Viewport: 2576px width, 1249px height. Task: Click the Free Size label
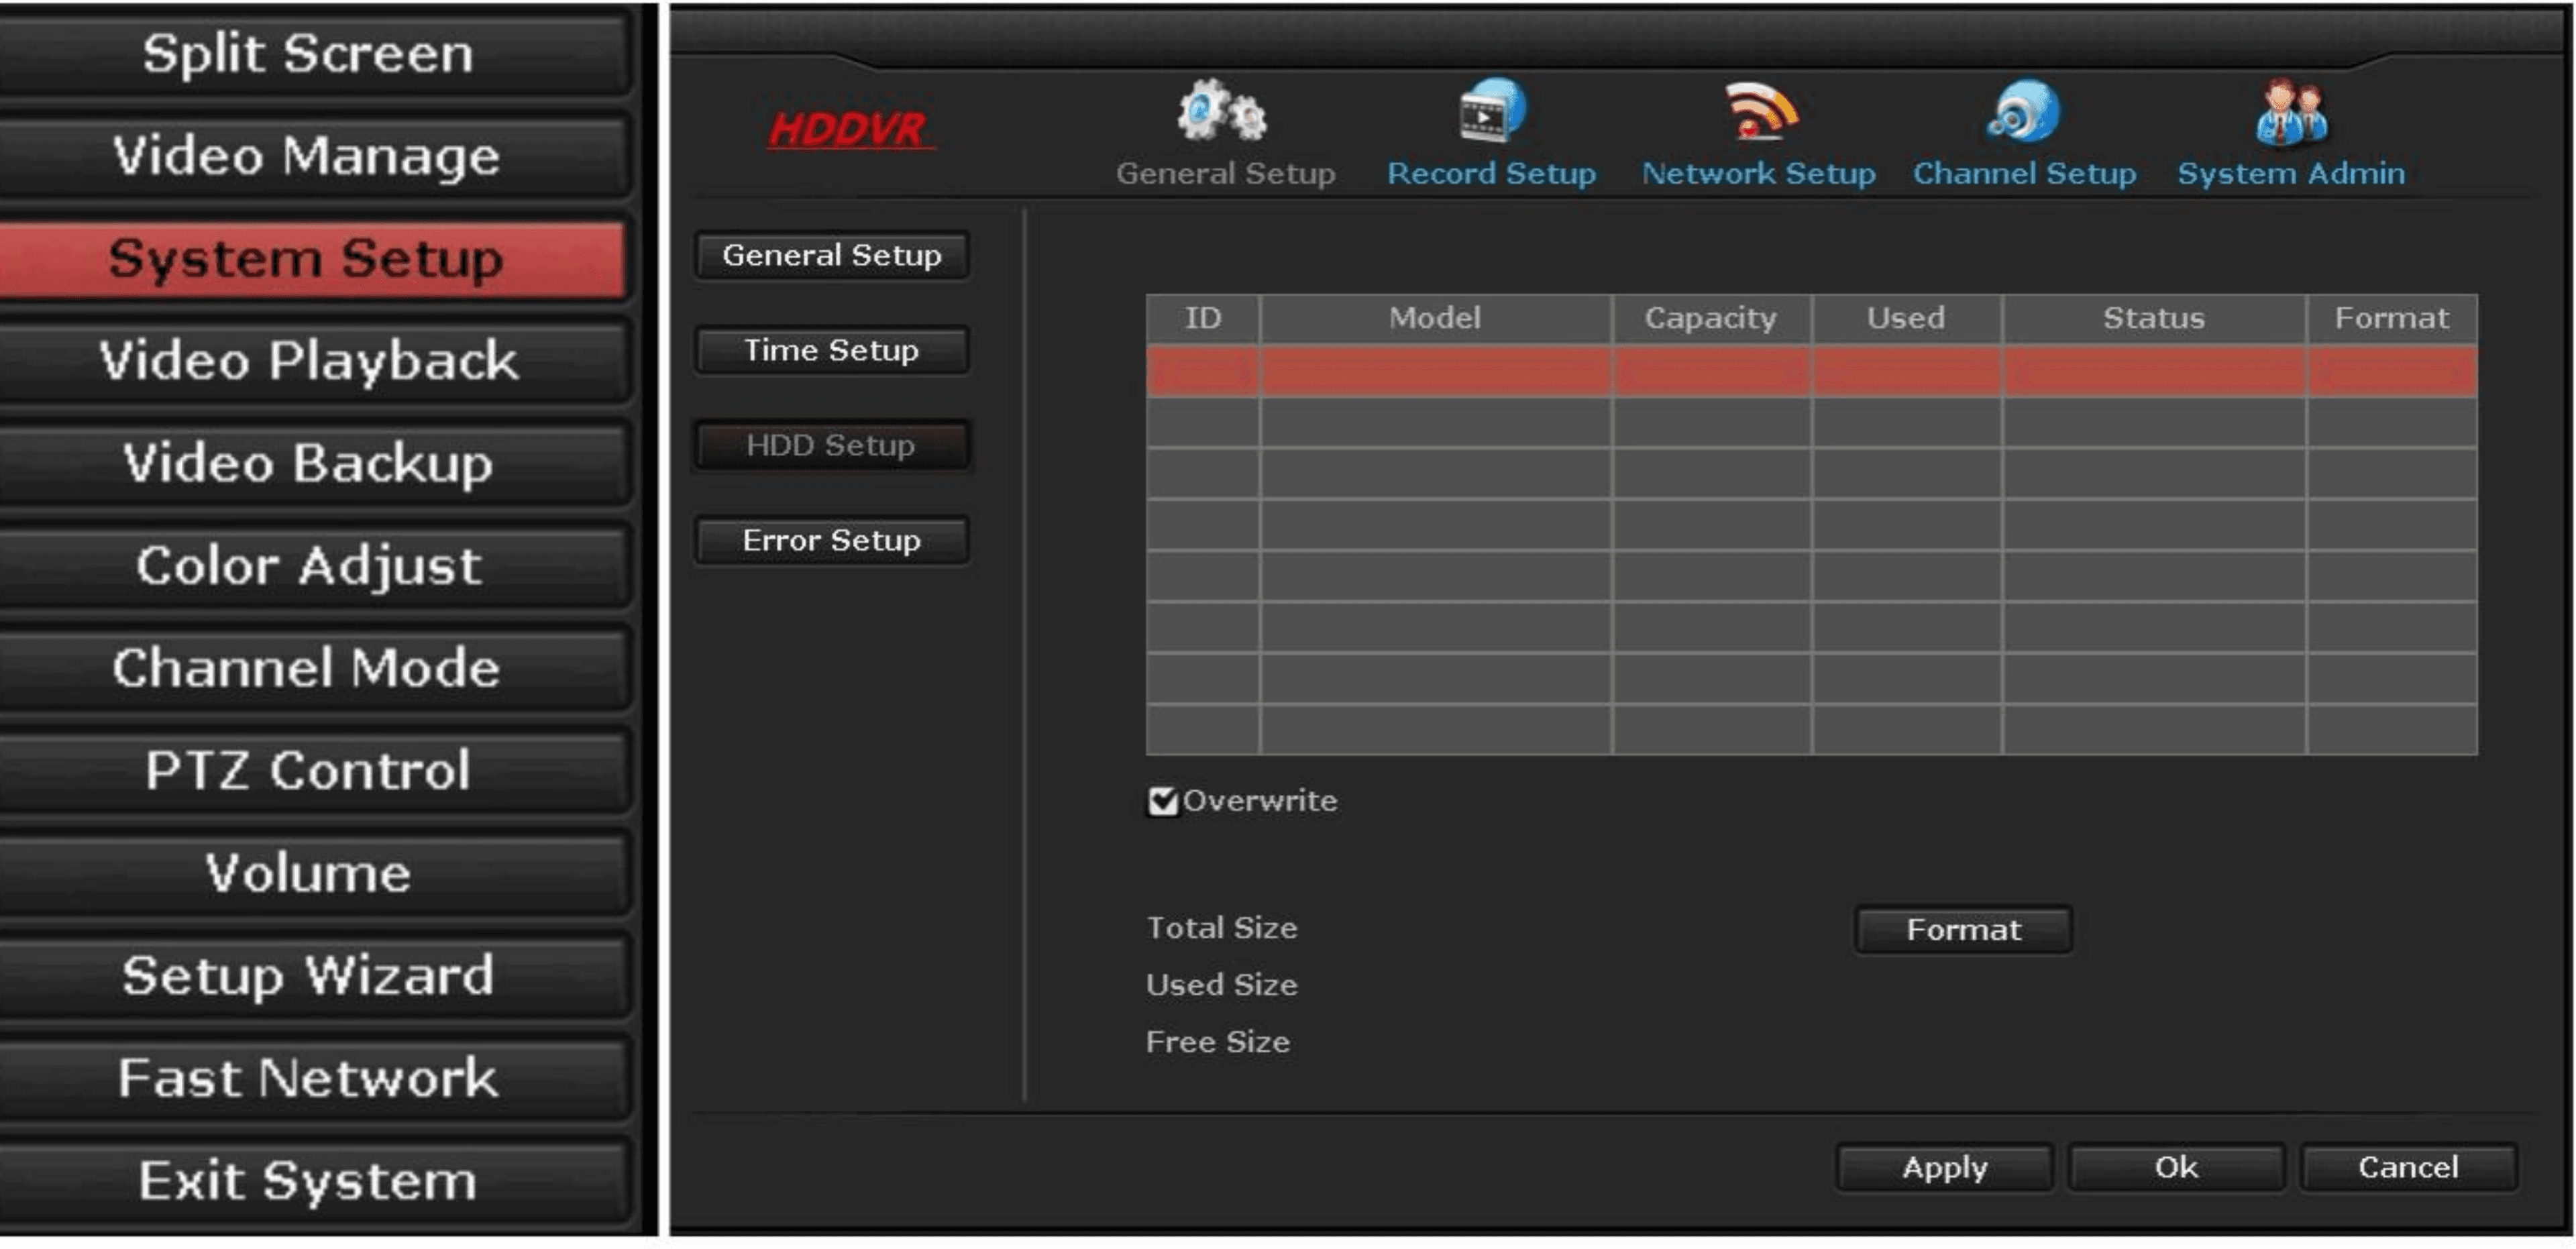click(1218, 1043)
